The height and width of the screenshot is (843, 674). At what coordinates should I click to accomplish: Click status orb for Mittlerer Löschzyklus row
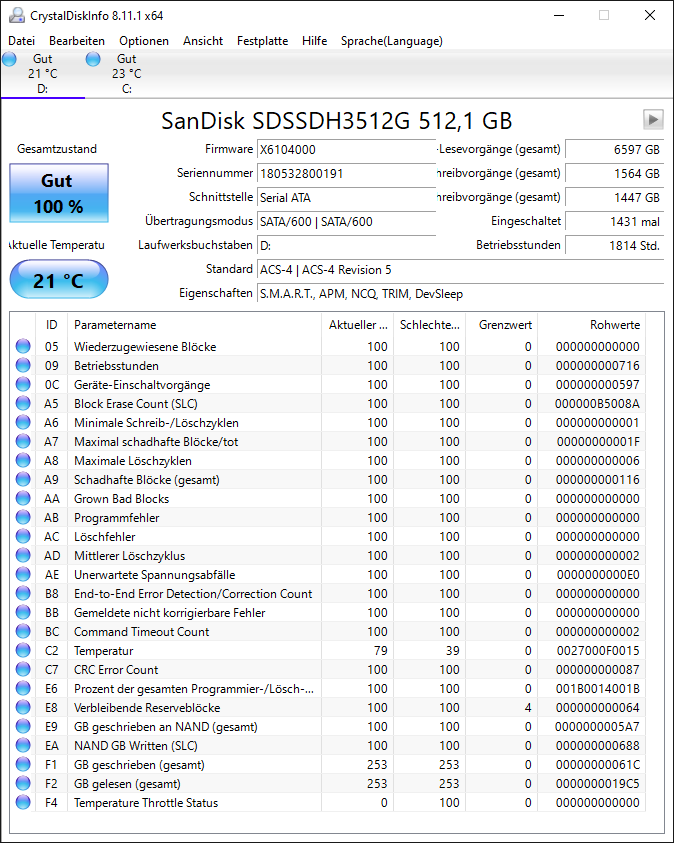[x=23, y=555]
